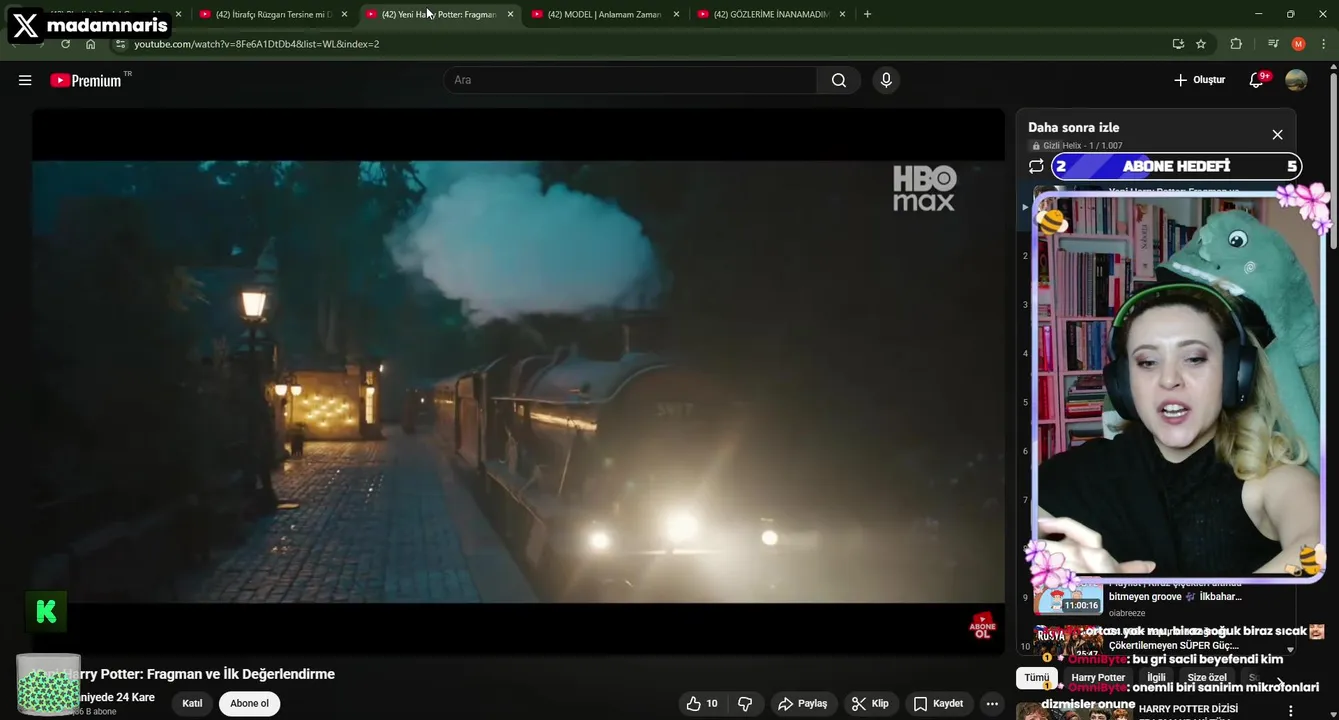This screenshot has height=720, width=1339.
Task: Open Chrome media controls icon
Action: click(1273, 44)
